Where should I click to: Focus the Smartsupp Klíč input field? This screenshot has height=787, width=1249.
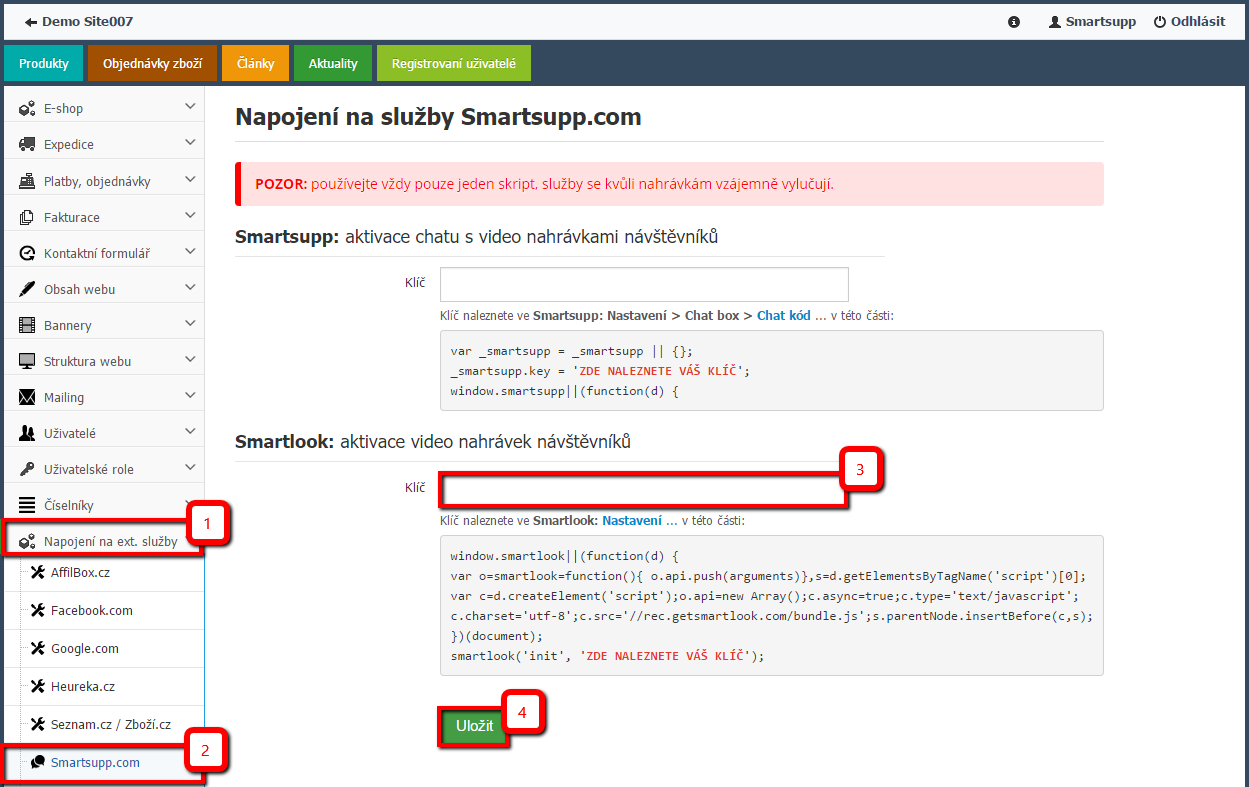pos(644,284)
